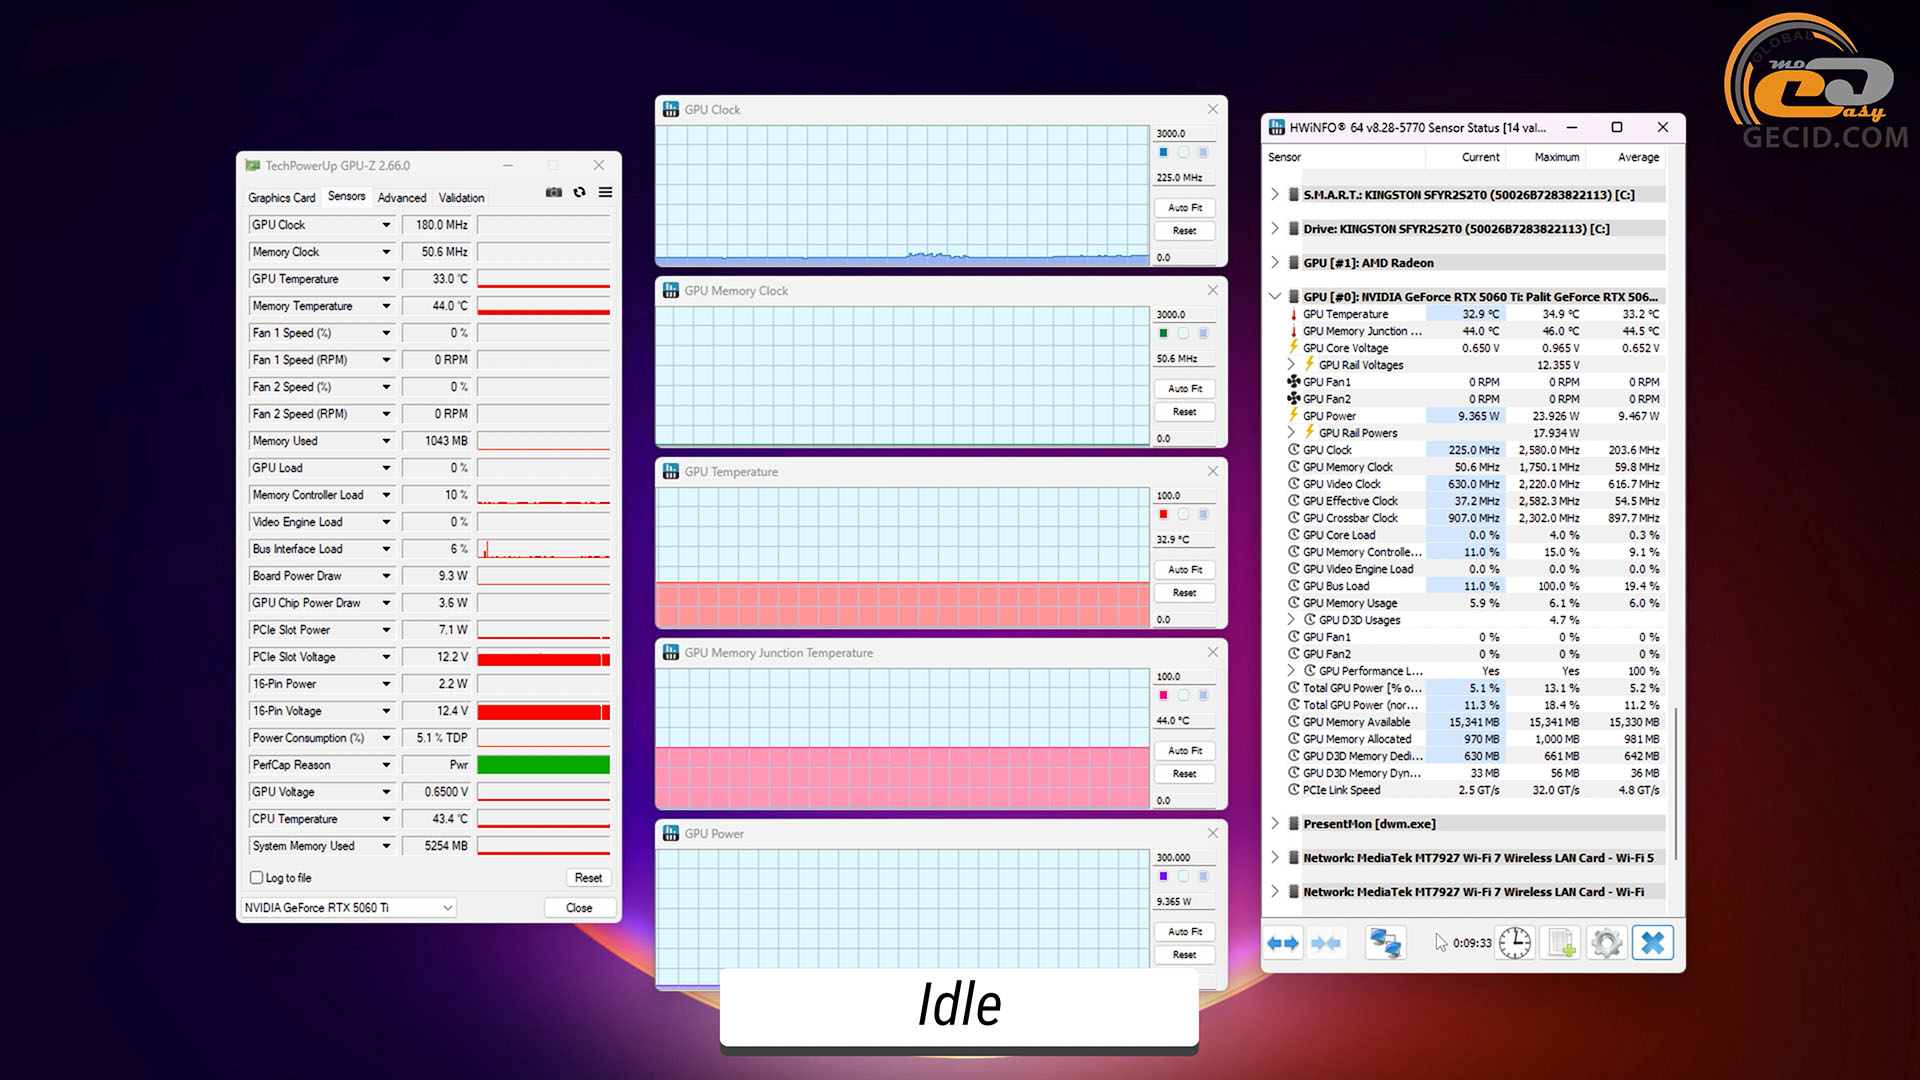Open the GPU Clock sensor dropdown in GPU-Z
This screenshot has width=1920, height=1080.
386,225
